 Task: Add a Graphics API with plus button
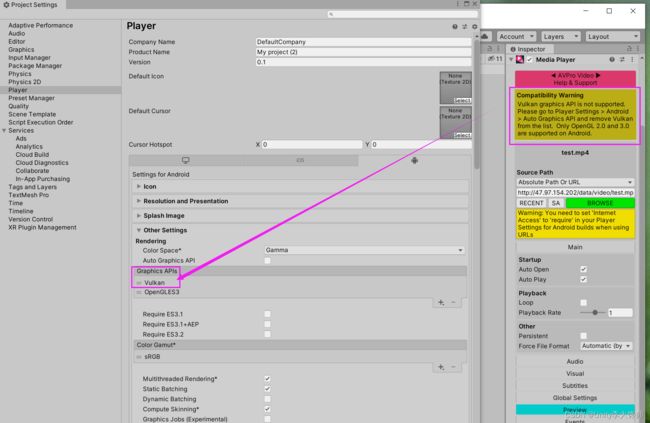coord(441,302)
